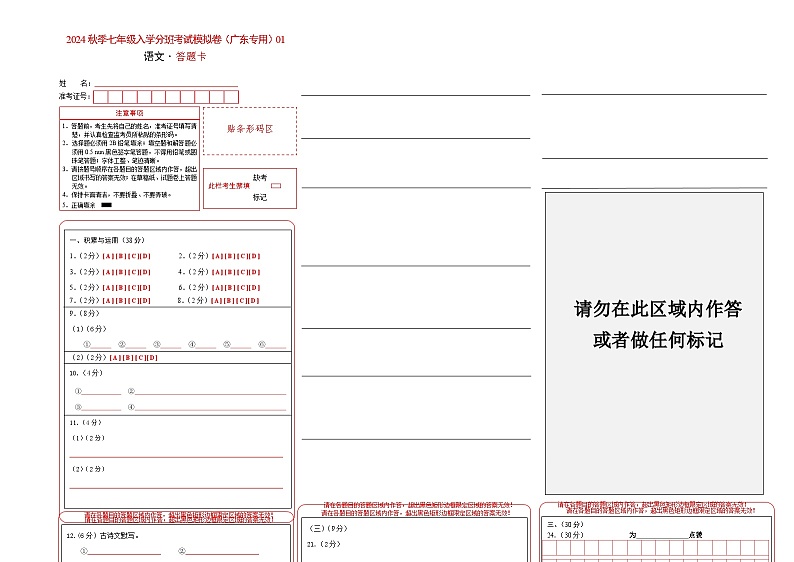Tick the 缺考标记 absent-mark box

point(276,186)
